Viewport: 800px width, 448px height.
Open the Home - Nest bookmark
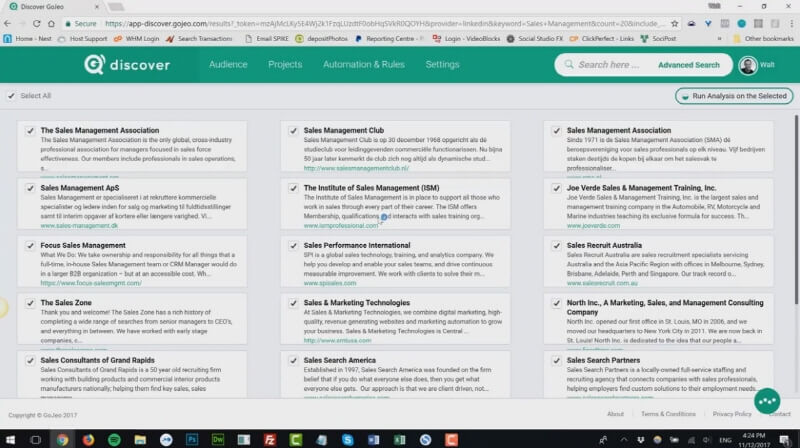pyautogui.click(x=28, y=38)
